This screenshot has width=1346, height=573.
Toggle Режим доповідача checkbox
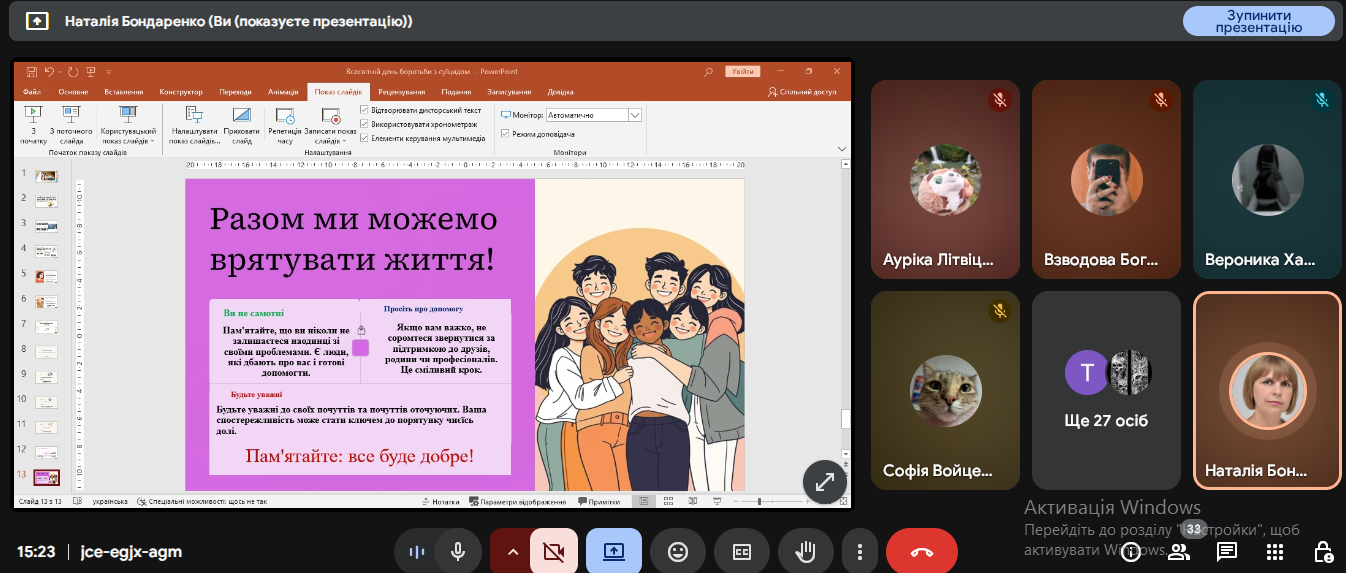(505, 133)
